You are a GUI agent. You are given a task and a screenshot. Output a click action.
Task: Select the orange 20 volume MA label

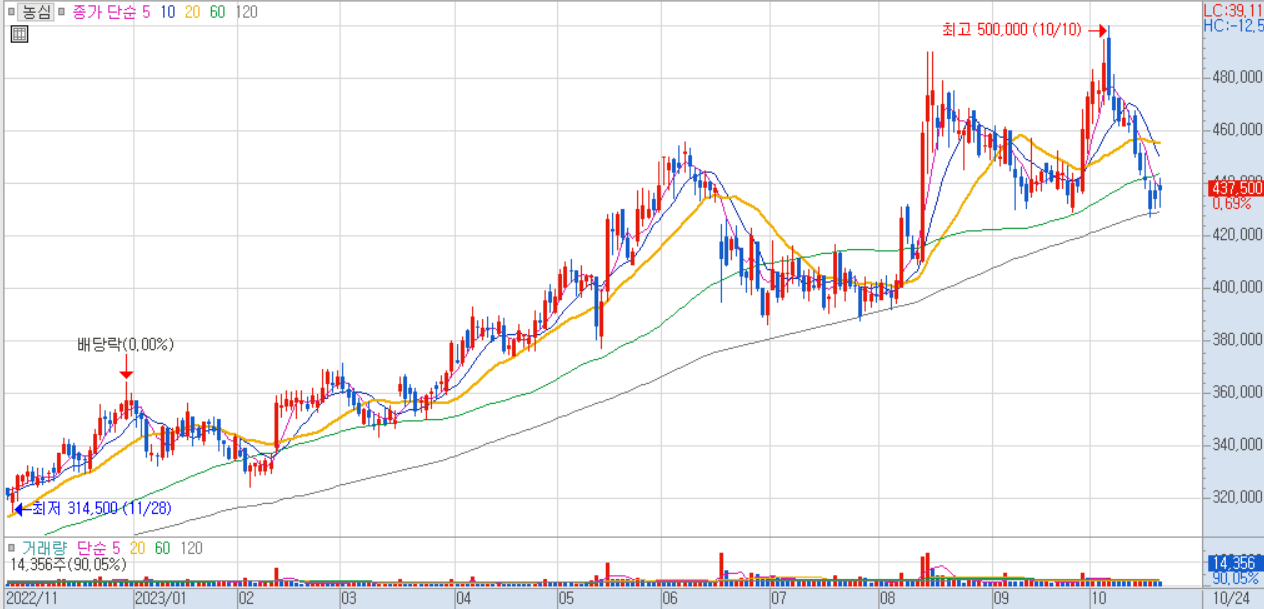137,547
